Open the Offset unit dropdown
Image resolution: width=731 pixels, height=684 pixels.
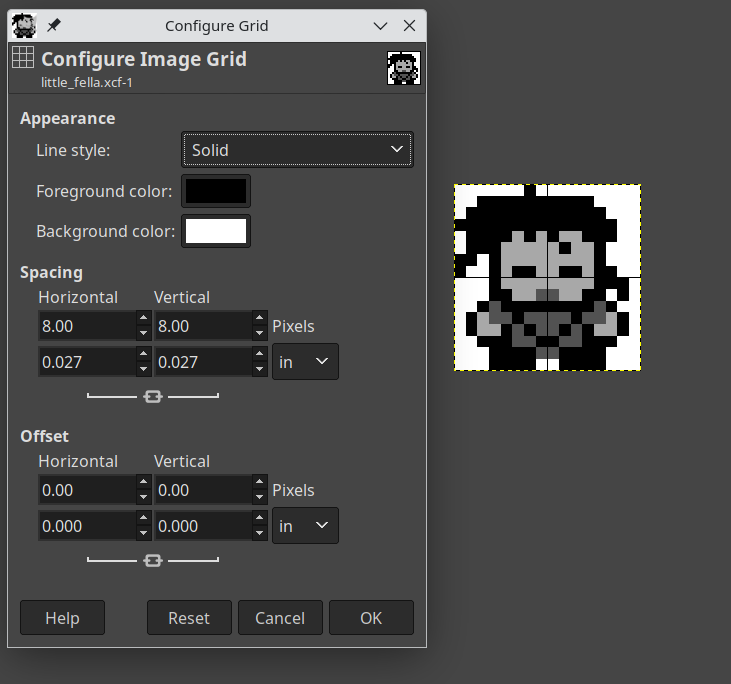(x=305, y=526)
